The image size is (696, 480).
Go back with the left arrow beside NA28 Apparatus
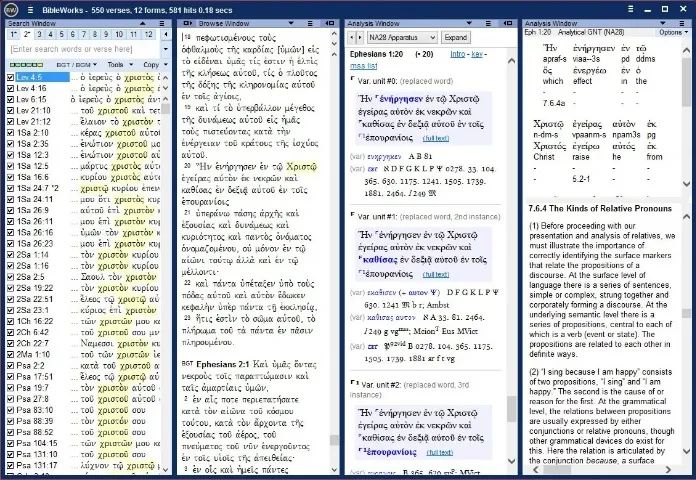tap(352, 38)
